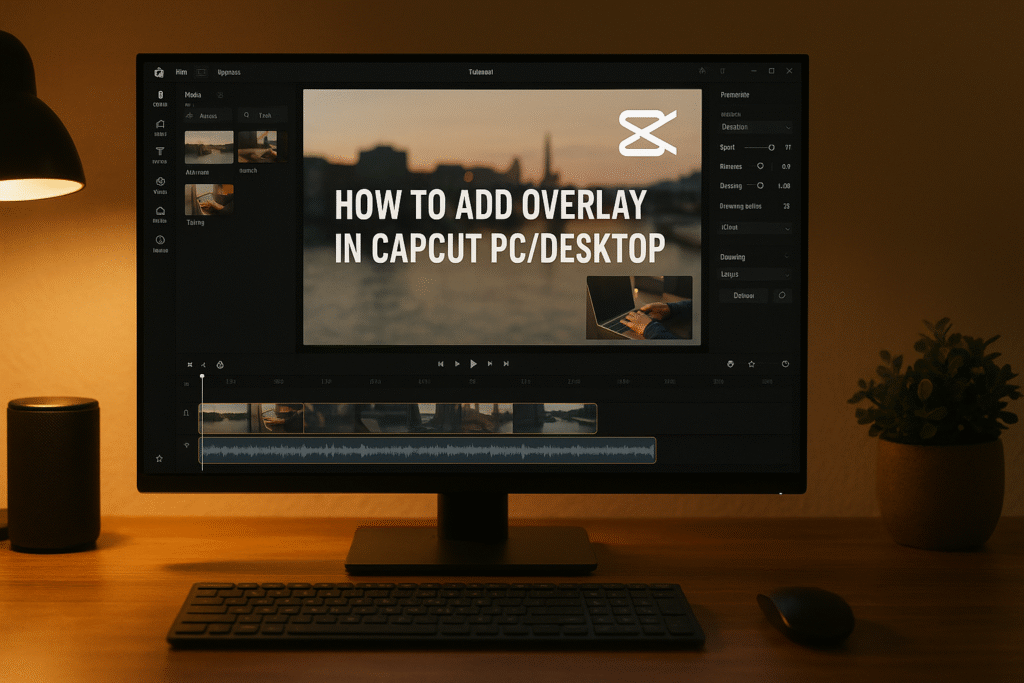Open the Lenus dropdown under Douwing

pos(755,273)
